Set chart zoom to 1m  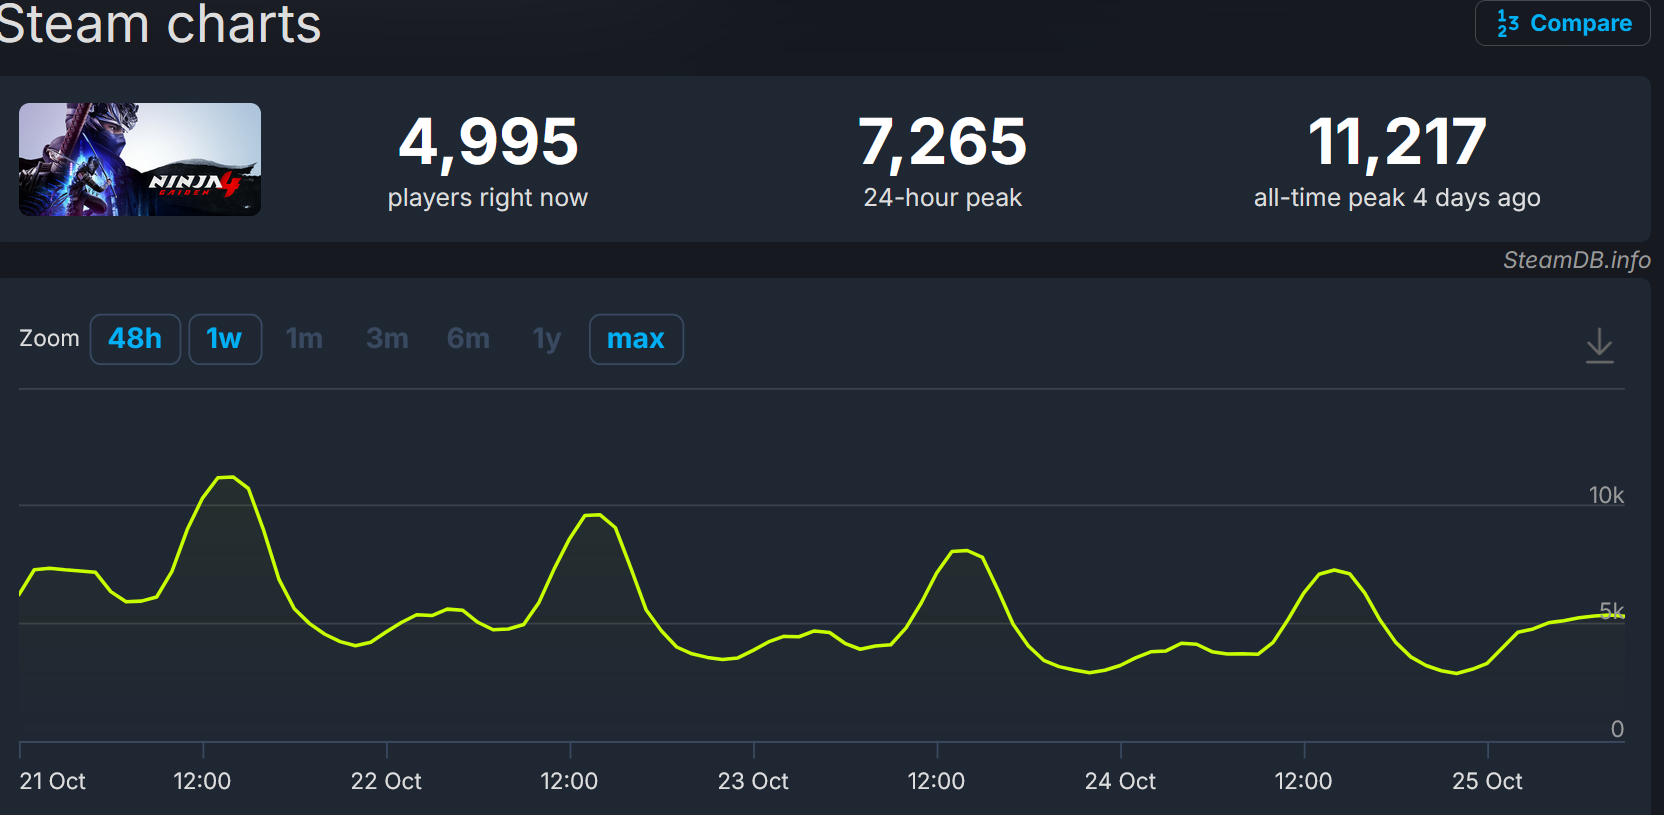304,339
